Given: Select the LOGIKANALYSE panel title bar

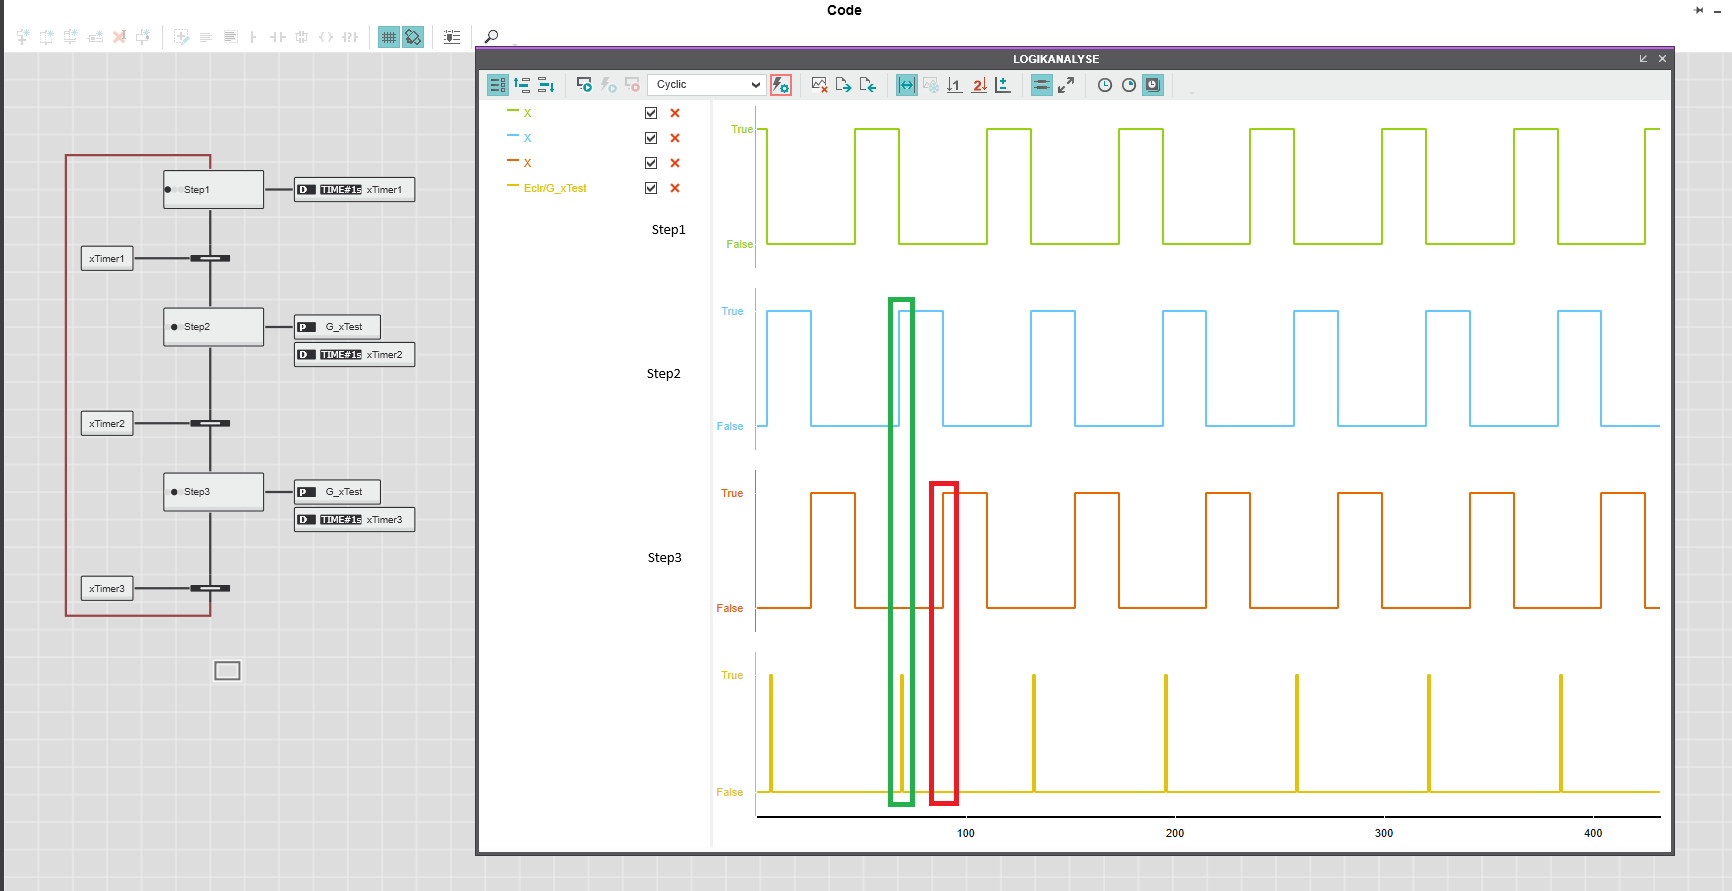Looking at the screenshot, I should tap(1055, 59).
